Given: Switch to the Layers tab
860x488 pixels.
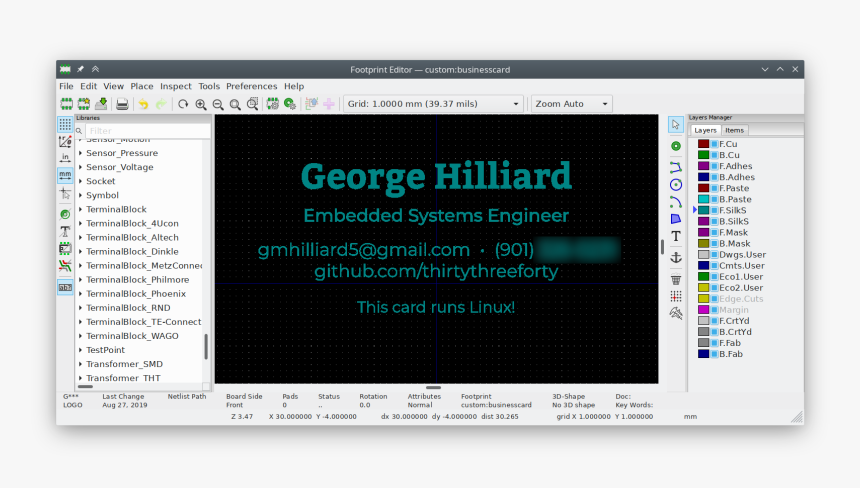Looking at the screenshot, I should coord(705,130).
